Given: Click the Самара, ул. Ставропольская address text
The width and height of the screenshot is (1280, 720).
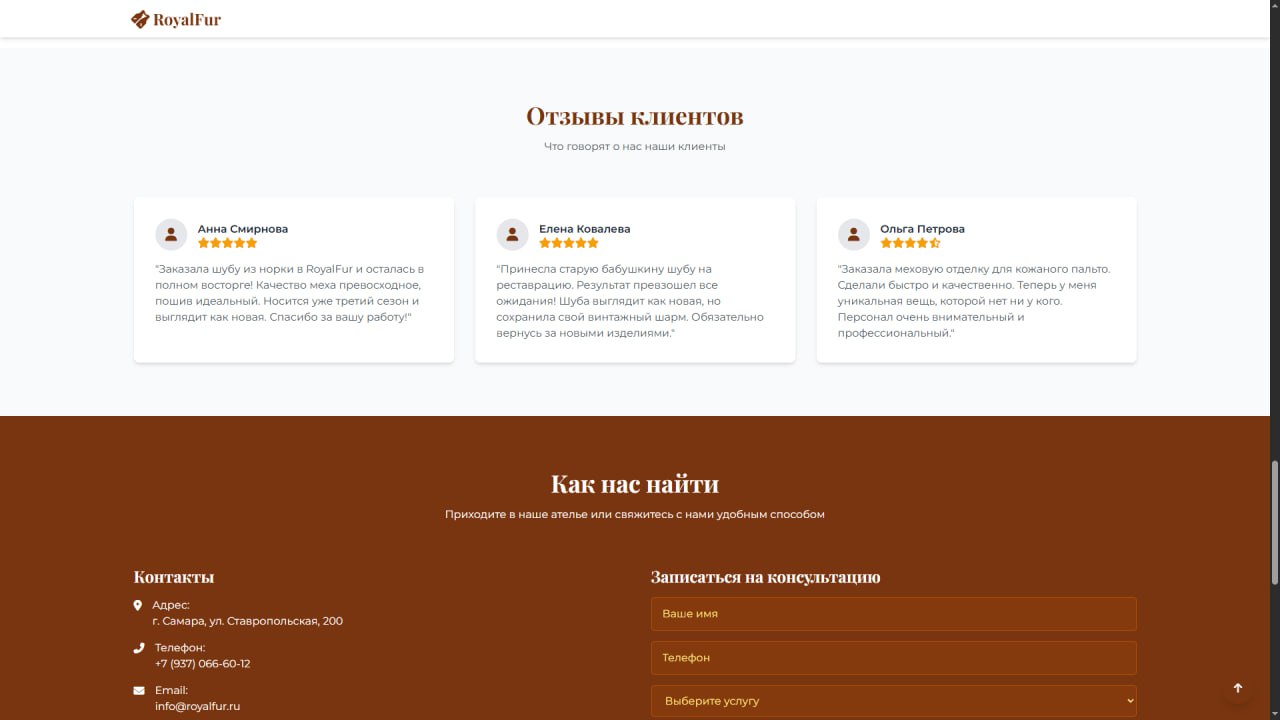Looking at the screenshot, I should (247, 621).
